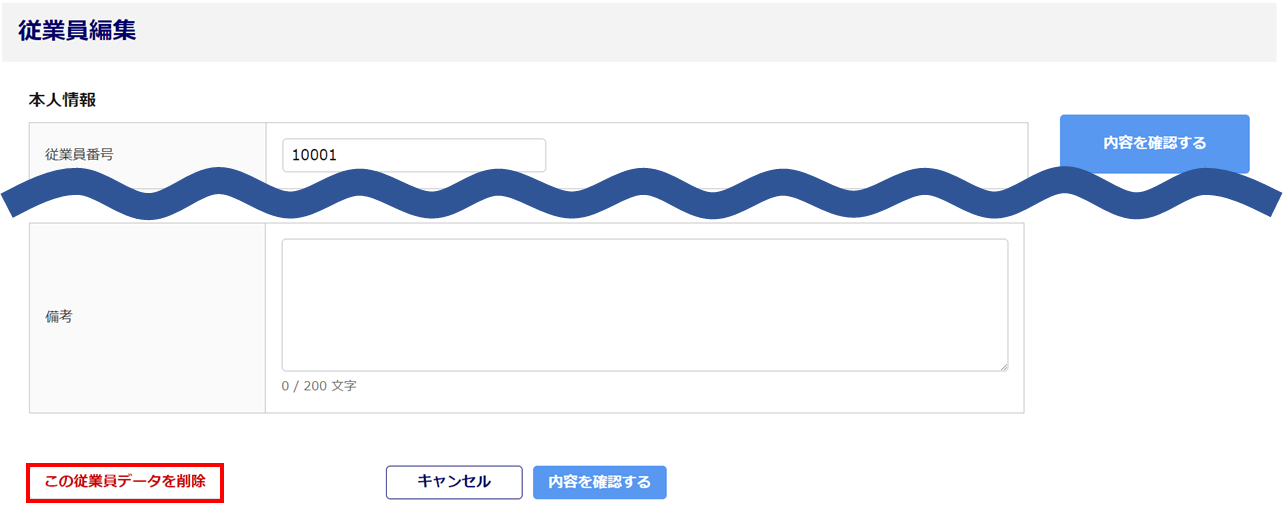Click the gray label cell of the 備考 row
The image size is (1283, 516).
(148, 360)
